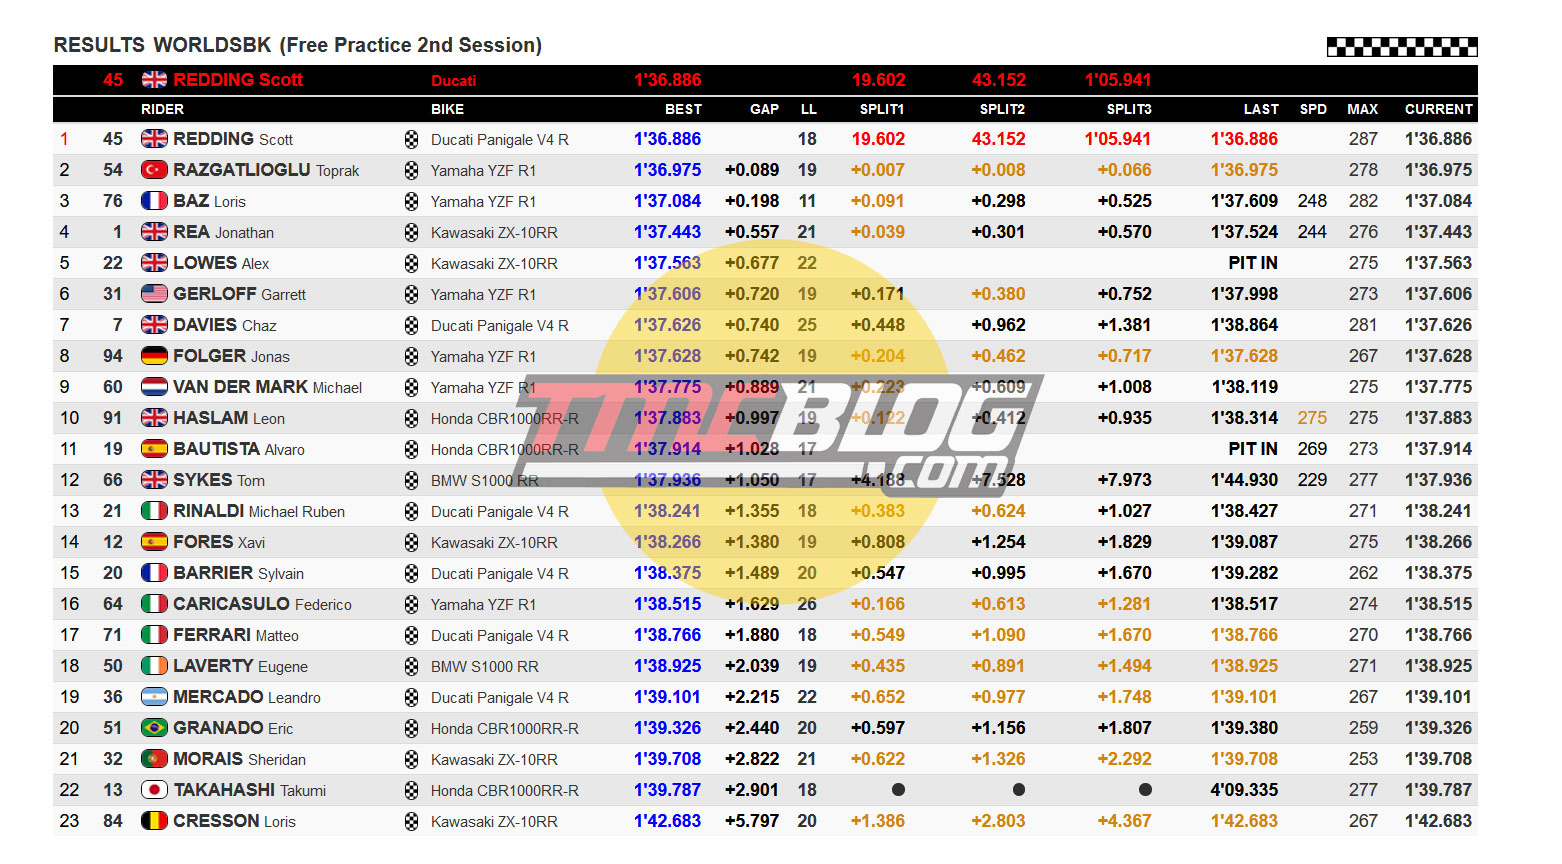Click 'PIT IN' in the BAUTISTA row
Screen dimensions: 1562x864
(1253, 449)
